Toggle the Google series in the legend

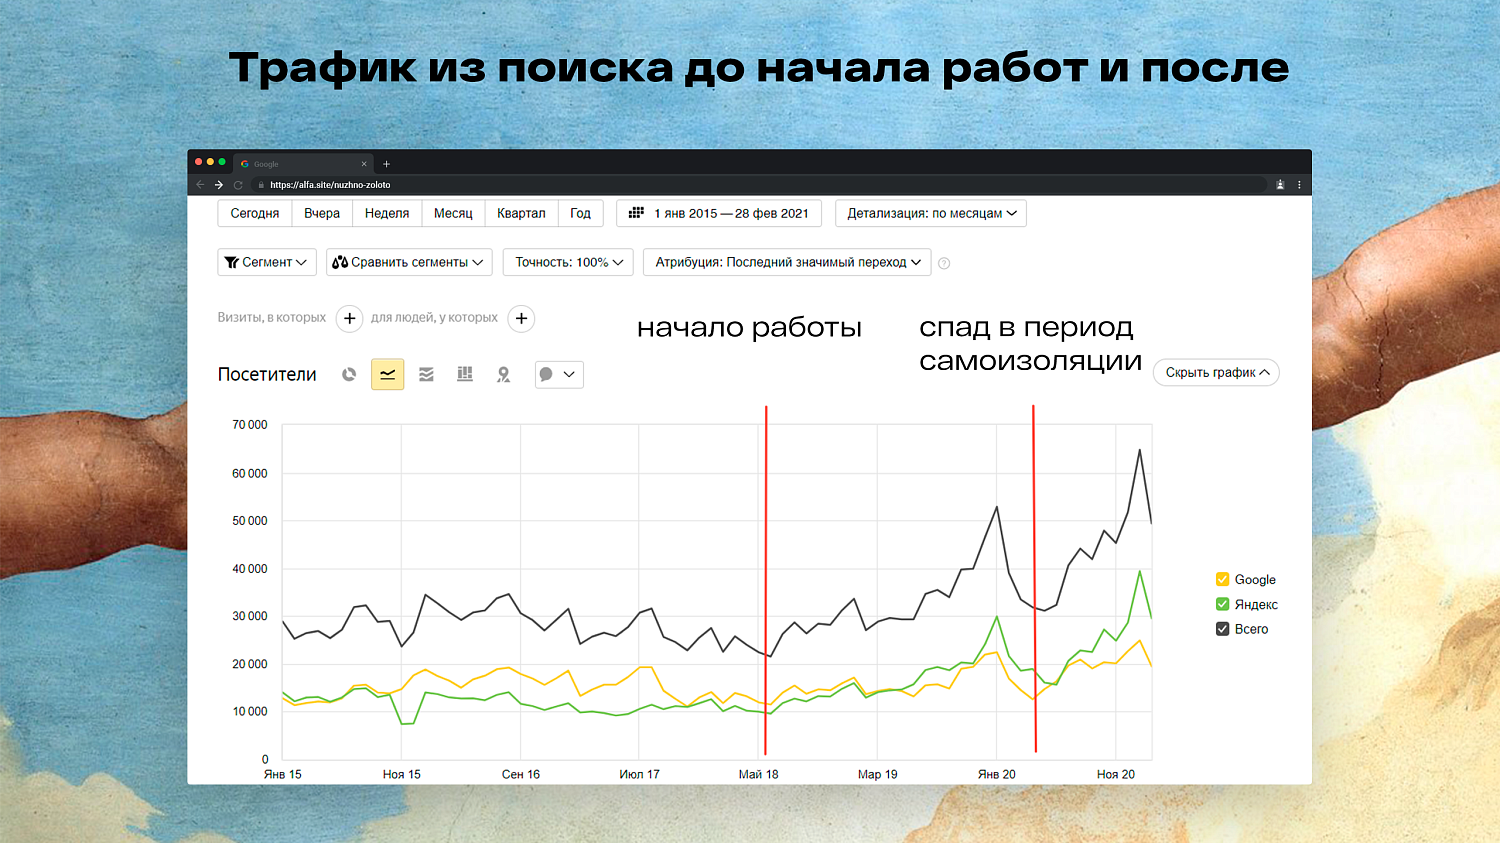[1221, 579]
